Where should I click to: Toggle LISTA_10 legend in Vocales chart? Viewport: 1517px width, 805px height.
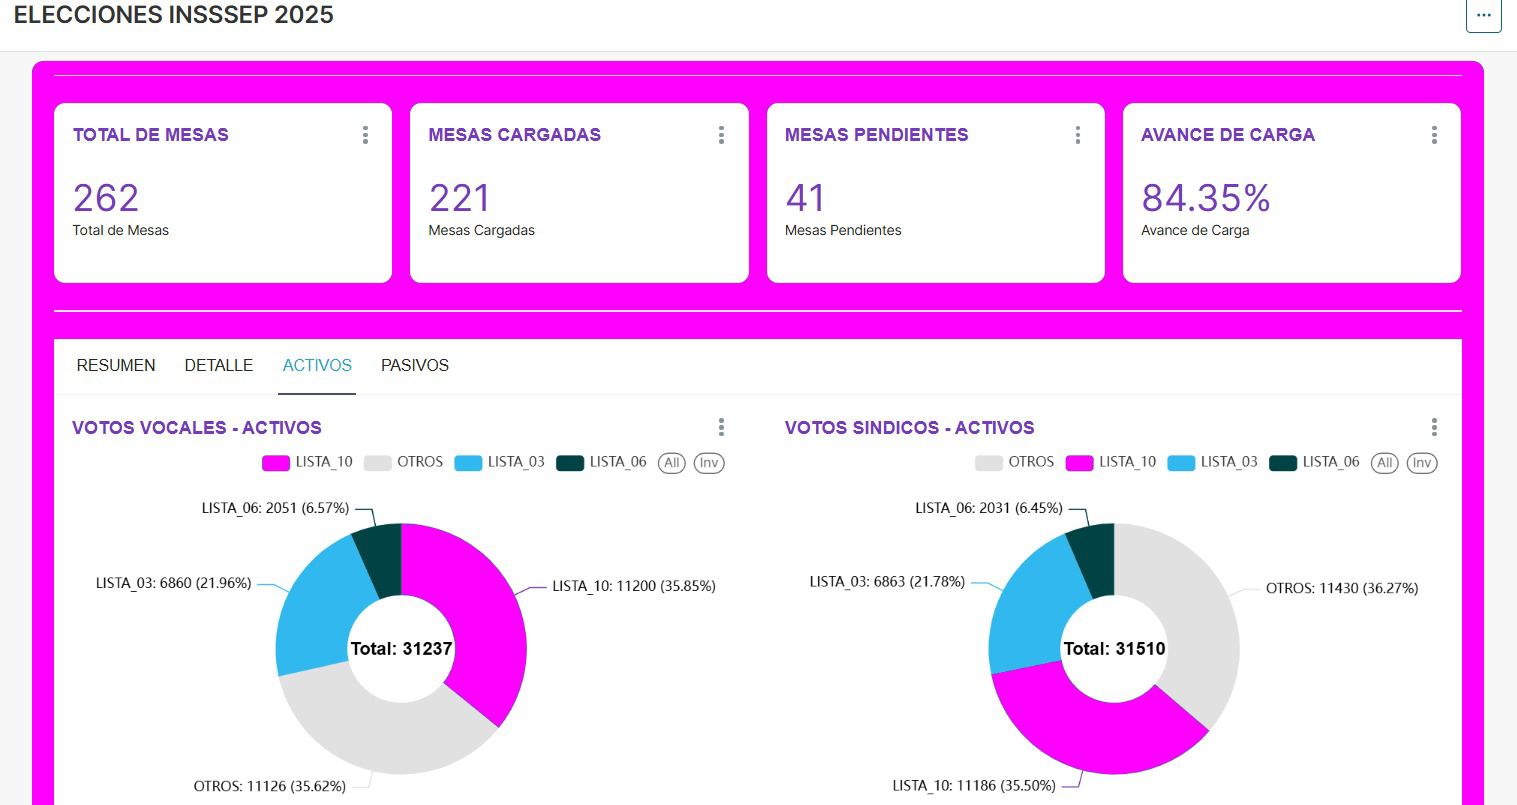(308, 462)
